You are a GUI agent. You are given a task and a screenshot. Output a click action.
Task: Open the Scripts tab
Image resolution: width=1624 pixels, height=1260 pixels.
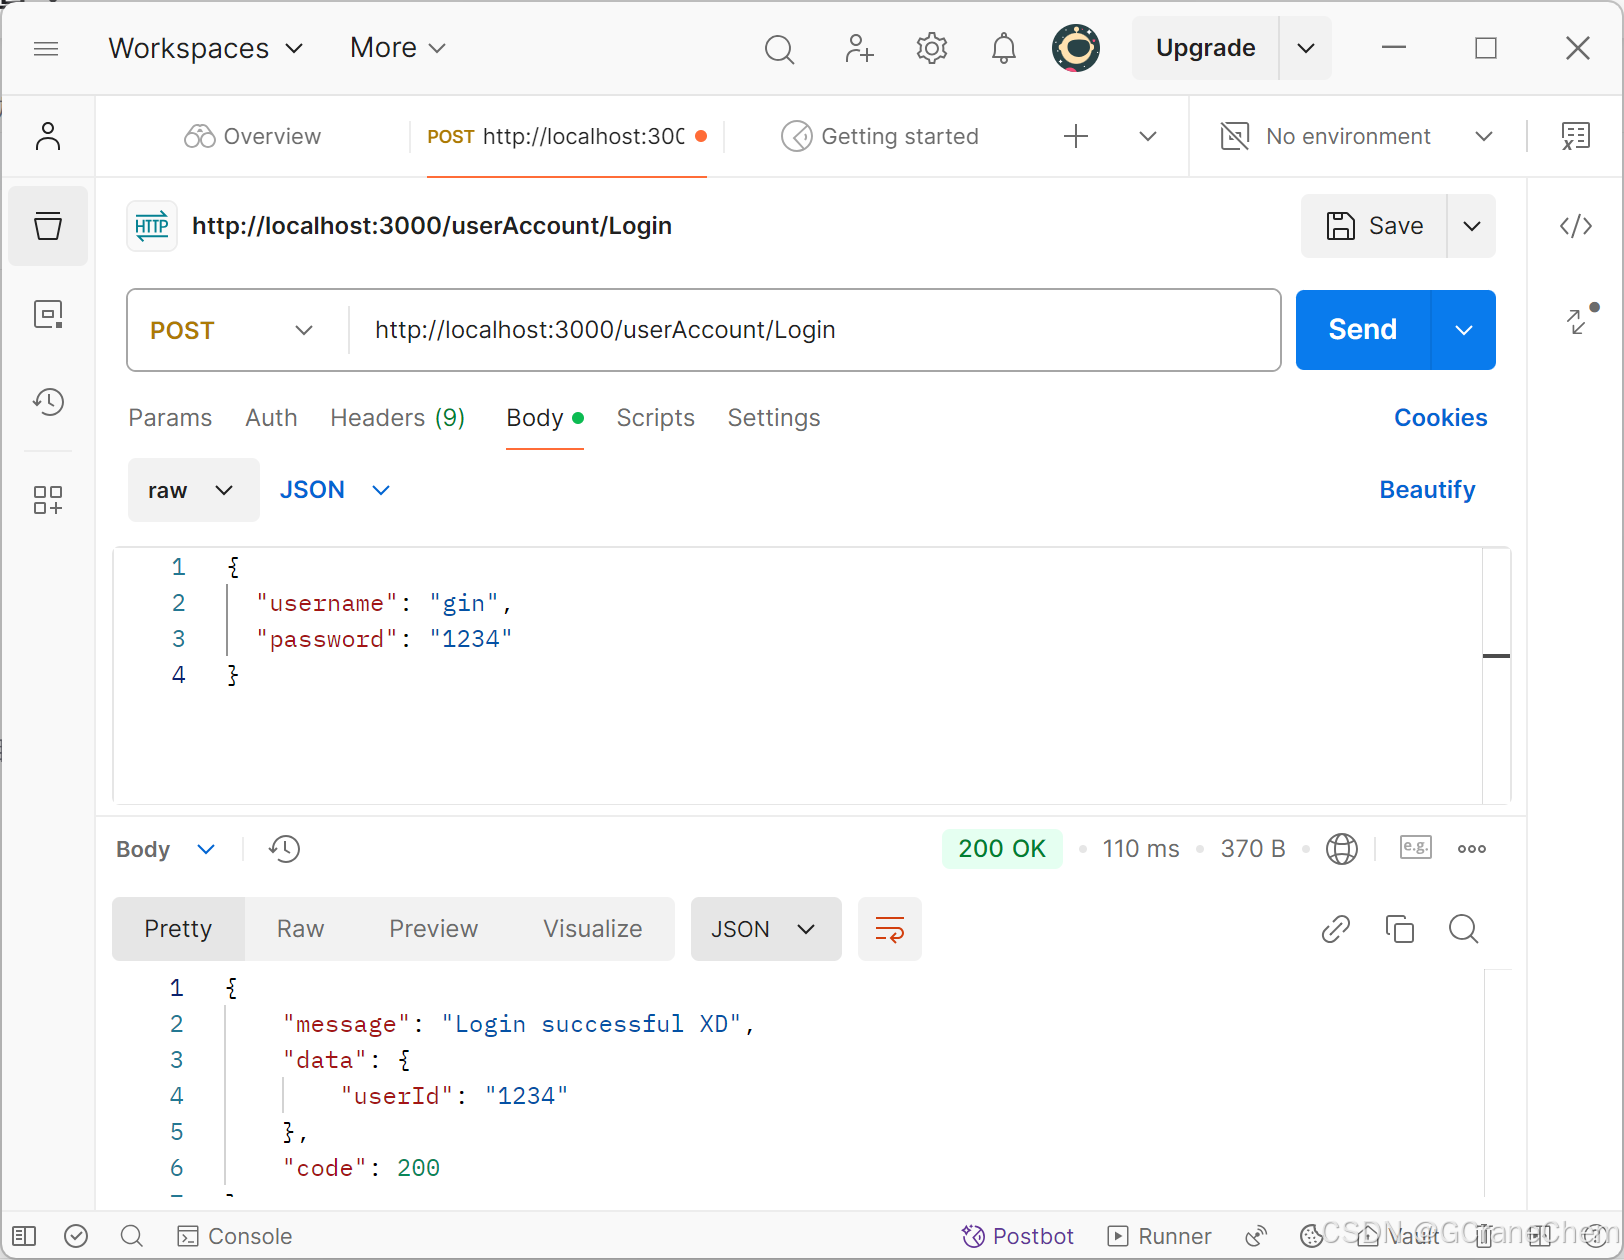[655, 418]
